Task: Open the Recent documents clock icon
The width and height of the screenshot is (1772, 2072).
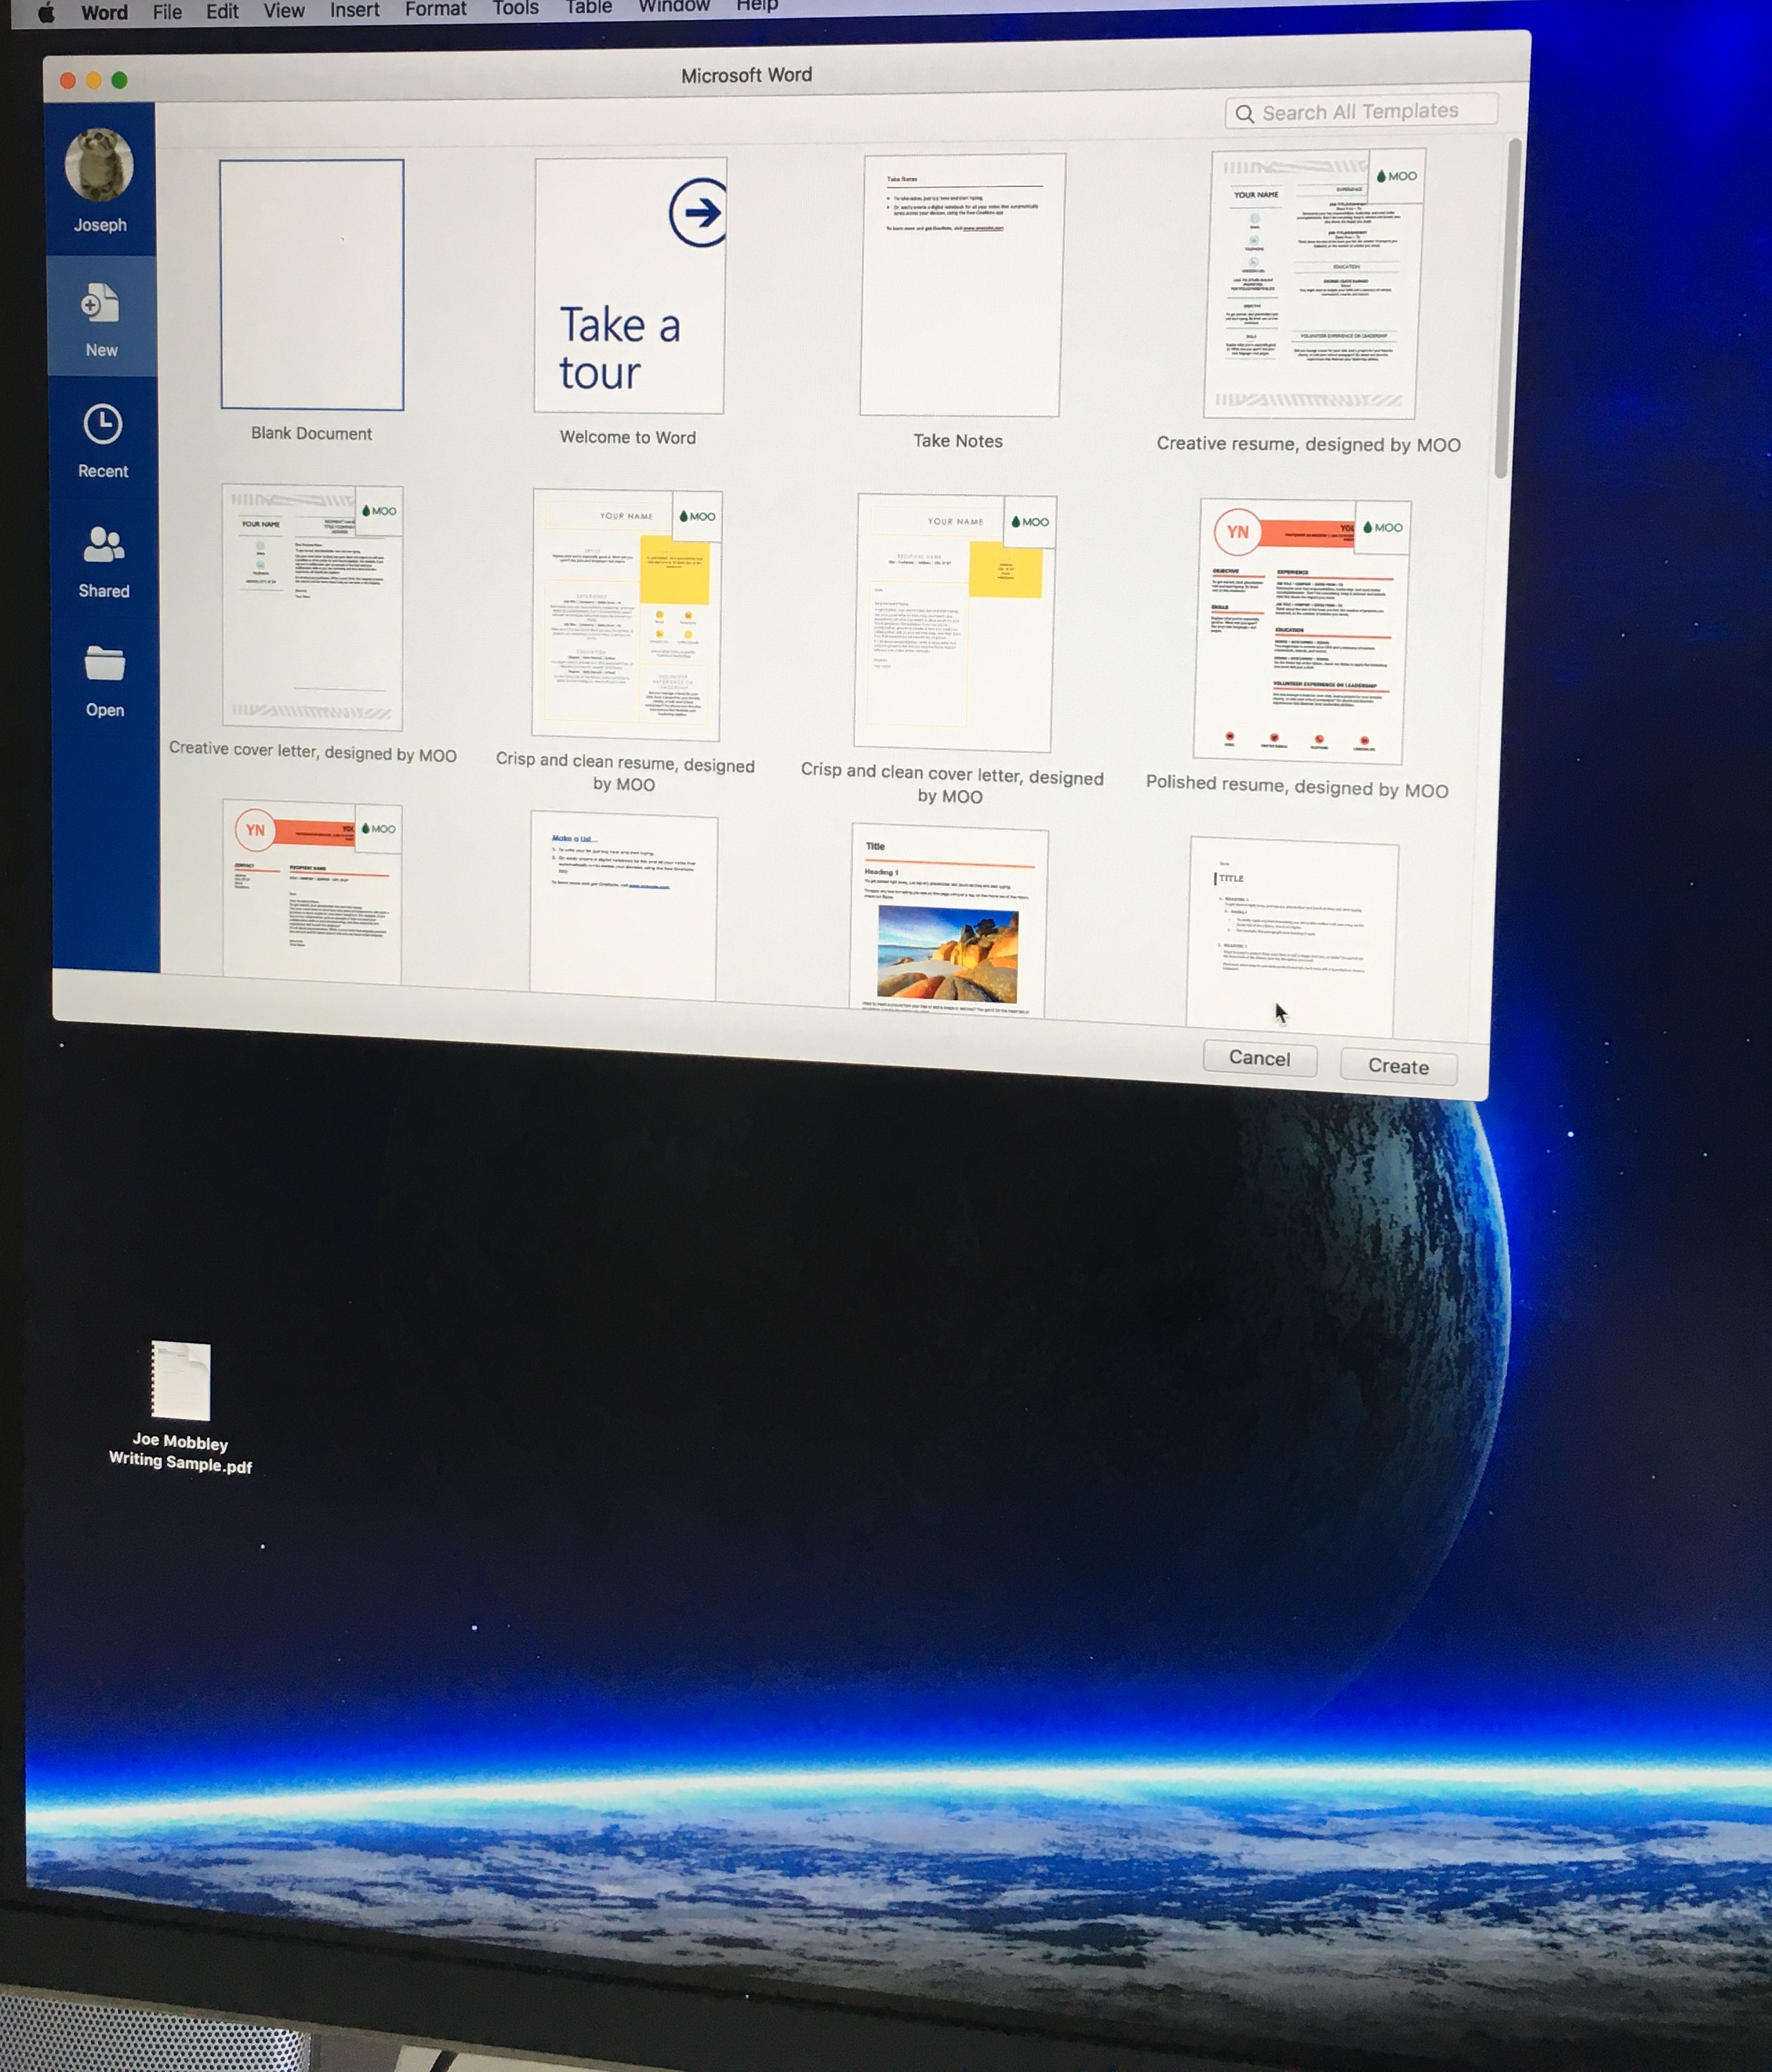Action: 102,426
